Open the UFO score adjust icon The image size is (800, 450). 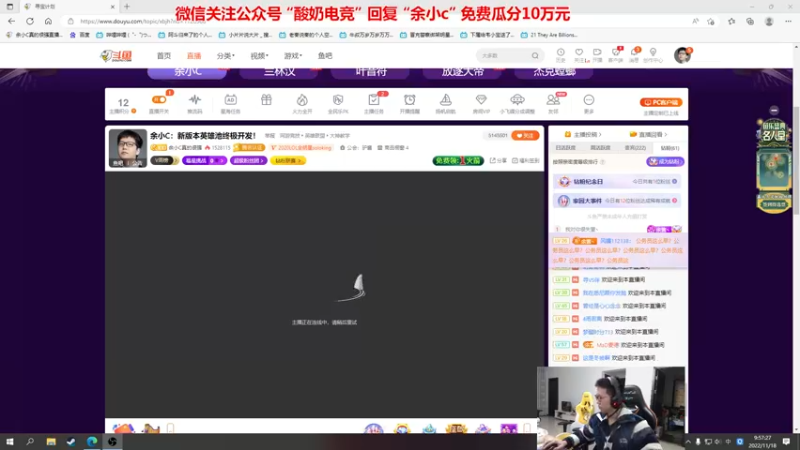coord(517,103)
